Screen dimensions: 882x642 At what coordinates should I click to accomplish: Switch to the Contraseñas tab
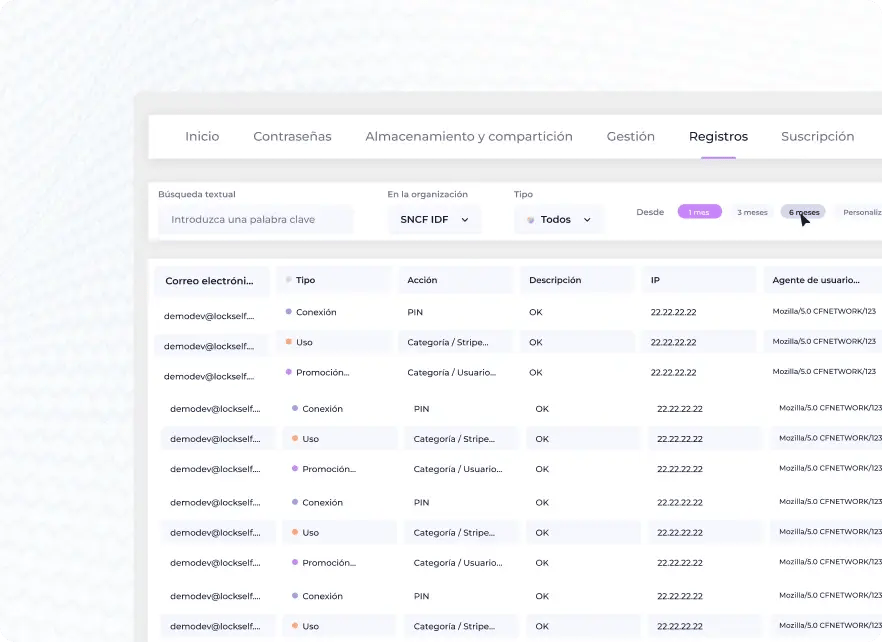point(292,136)
